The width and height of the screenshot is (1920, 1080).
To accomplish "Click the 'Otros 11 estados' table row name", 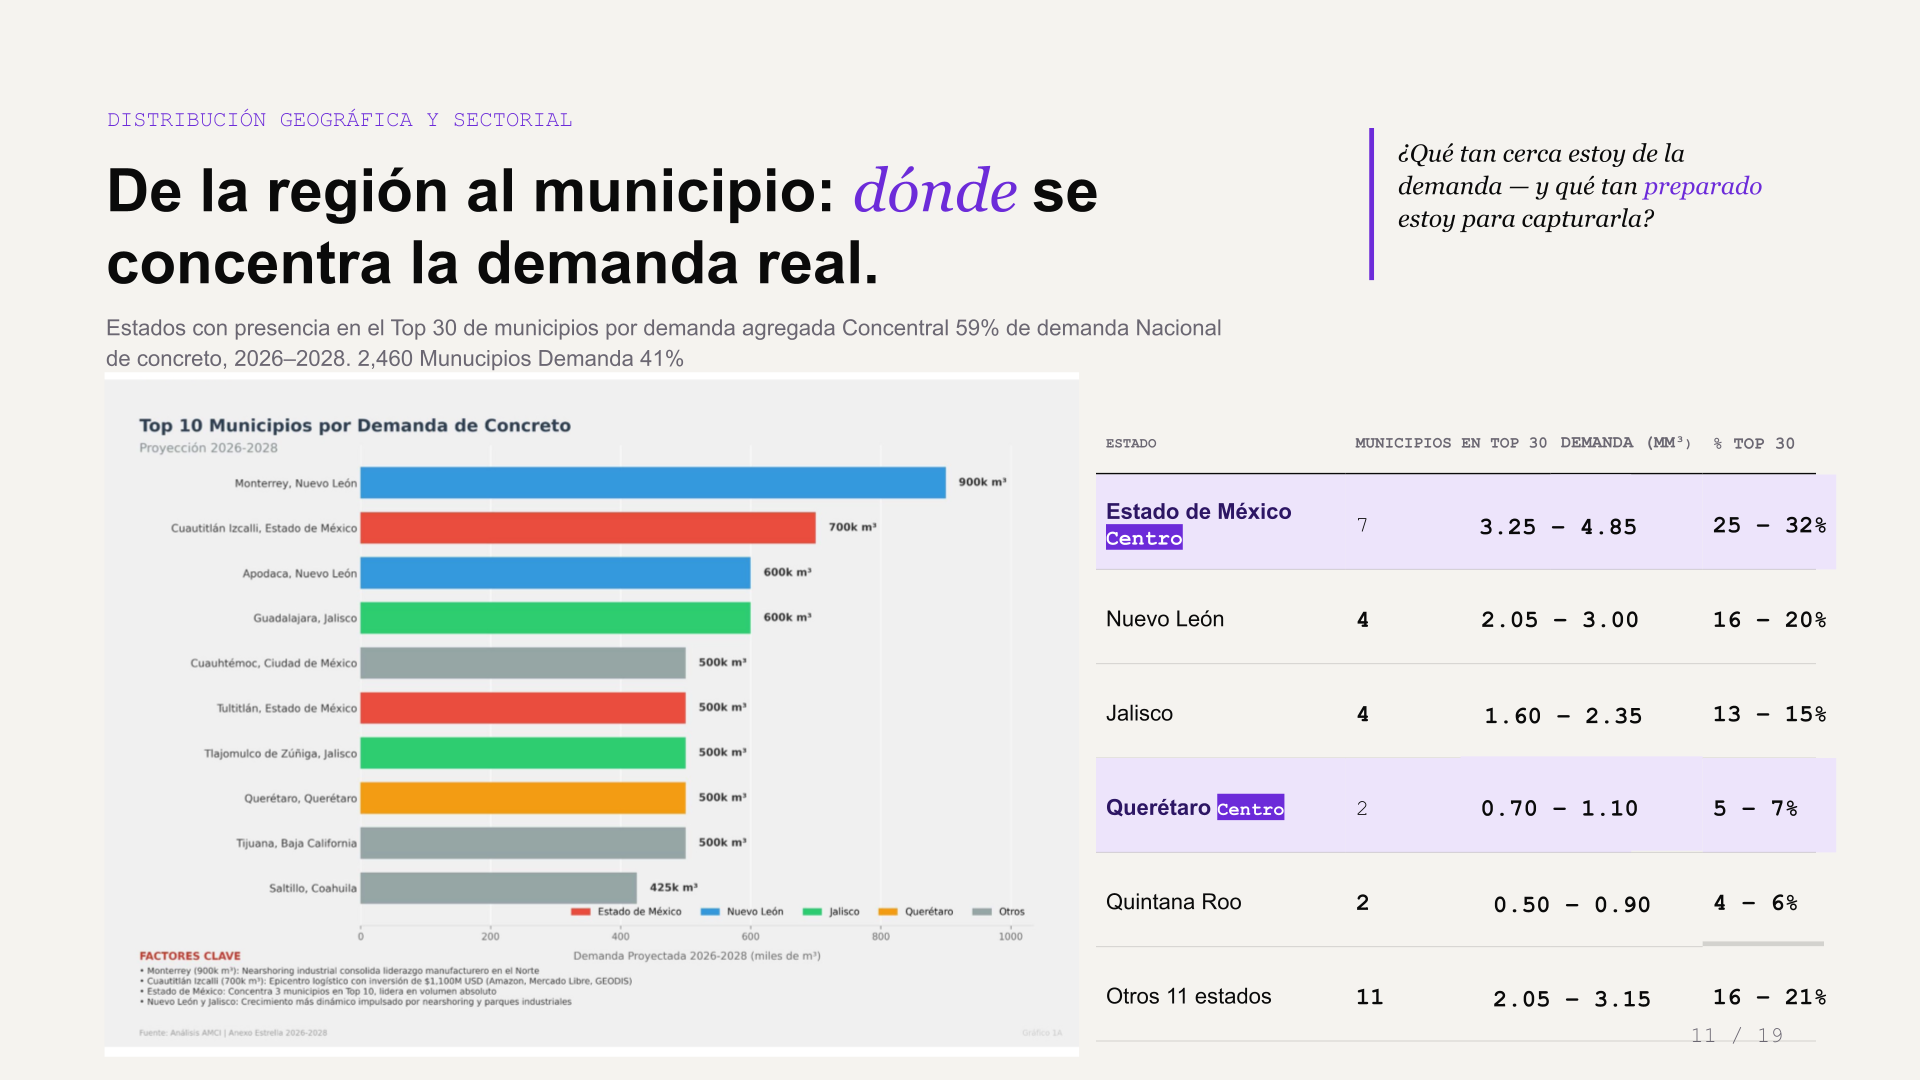I will click(x=1189, y=996).
